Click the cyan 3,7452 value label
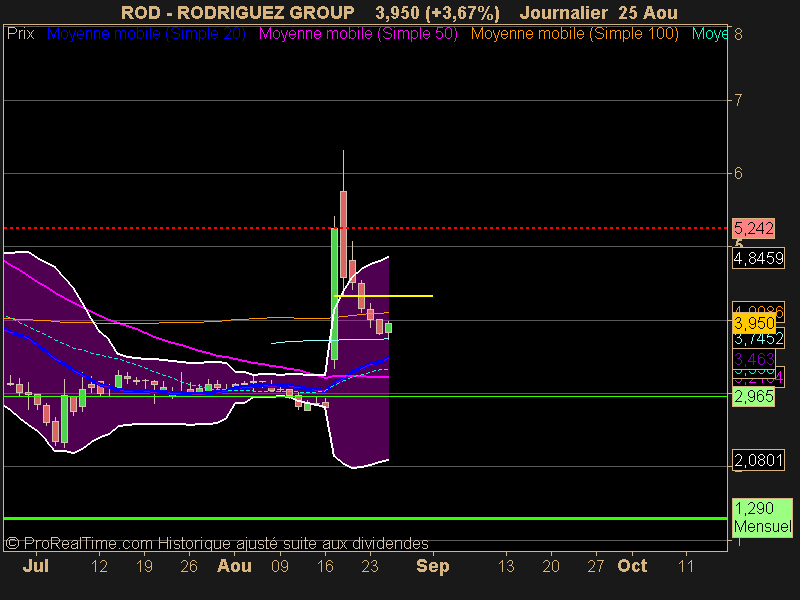The width and height of the screenshot is (800, 600). tap(759, 339)
